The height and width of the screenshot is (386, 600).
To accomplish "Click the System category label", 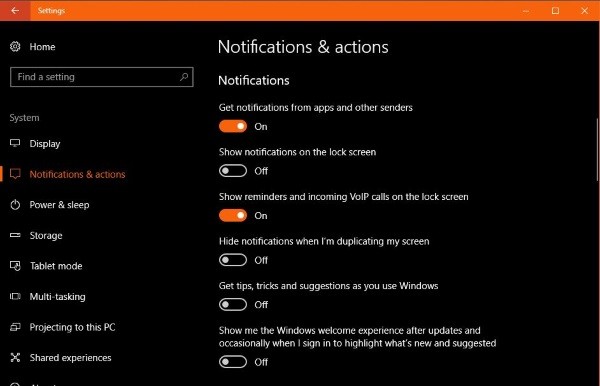I will (x=24, y=118).
